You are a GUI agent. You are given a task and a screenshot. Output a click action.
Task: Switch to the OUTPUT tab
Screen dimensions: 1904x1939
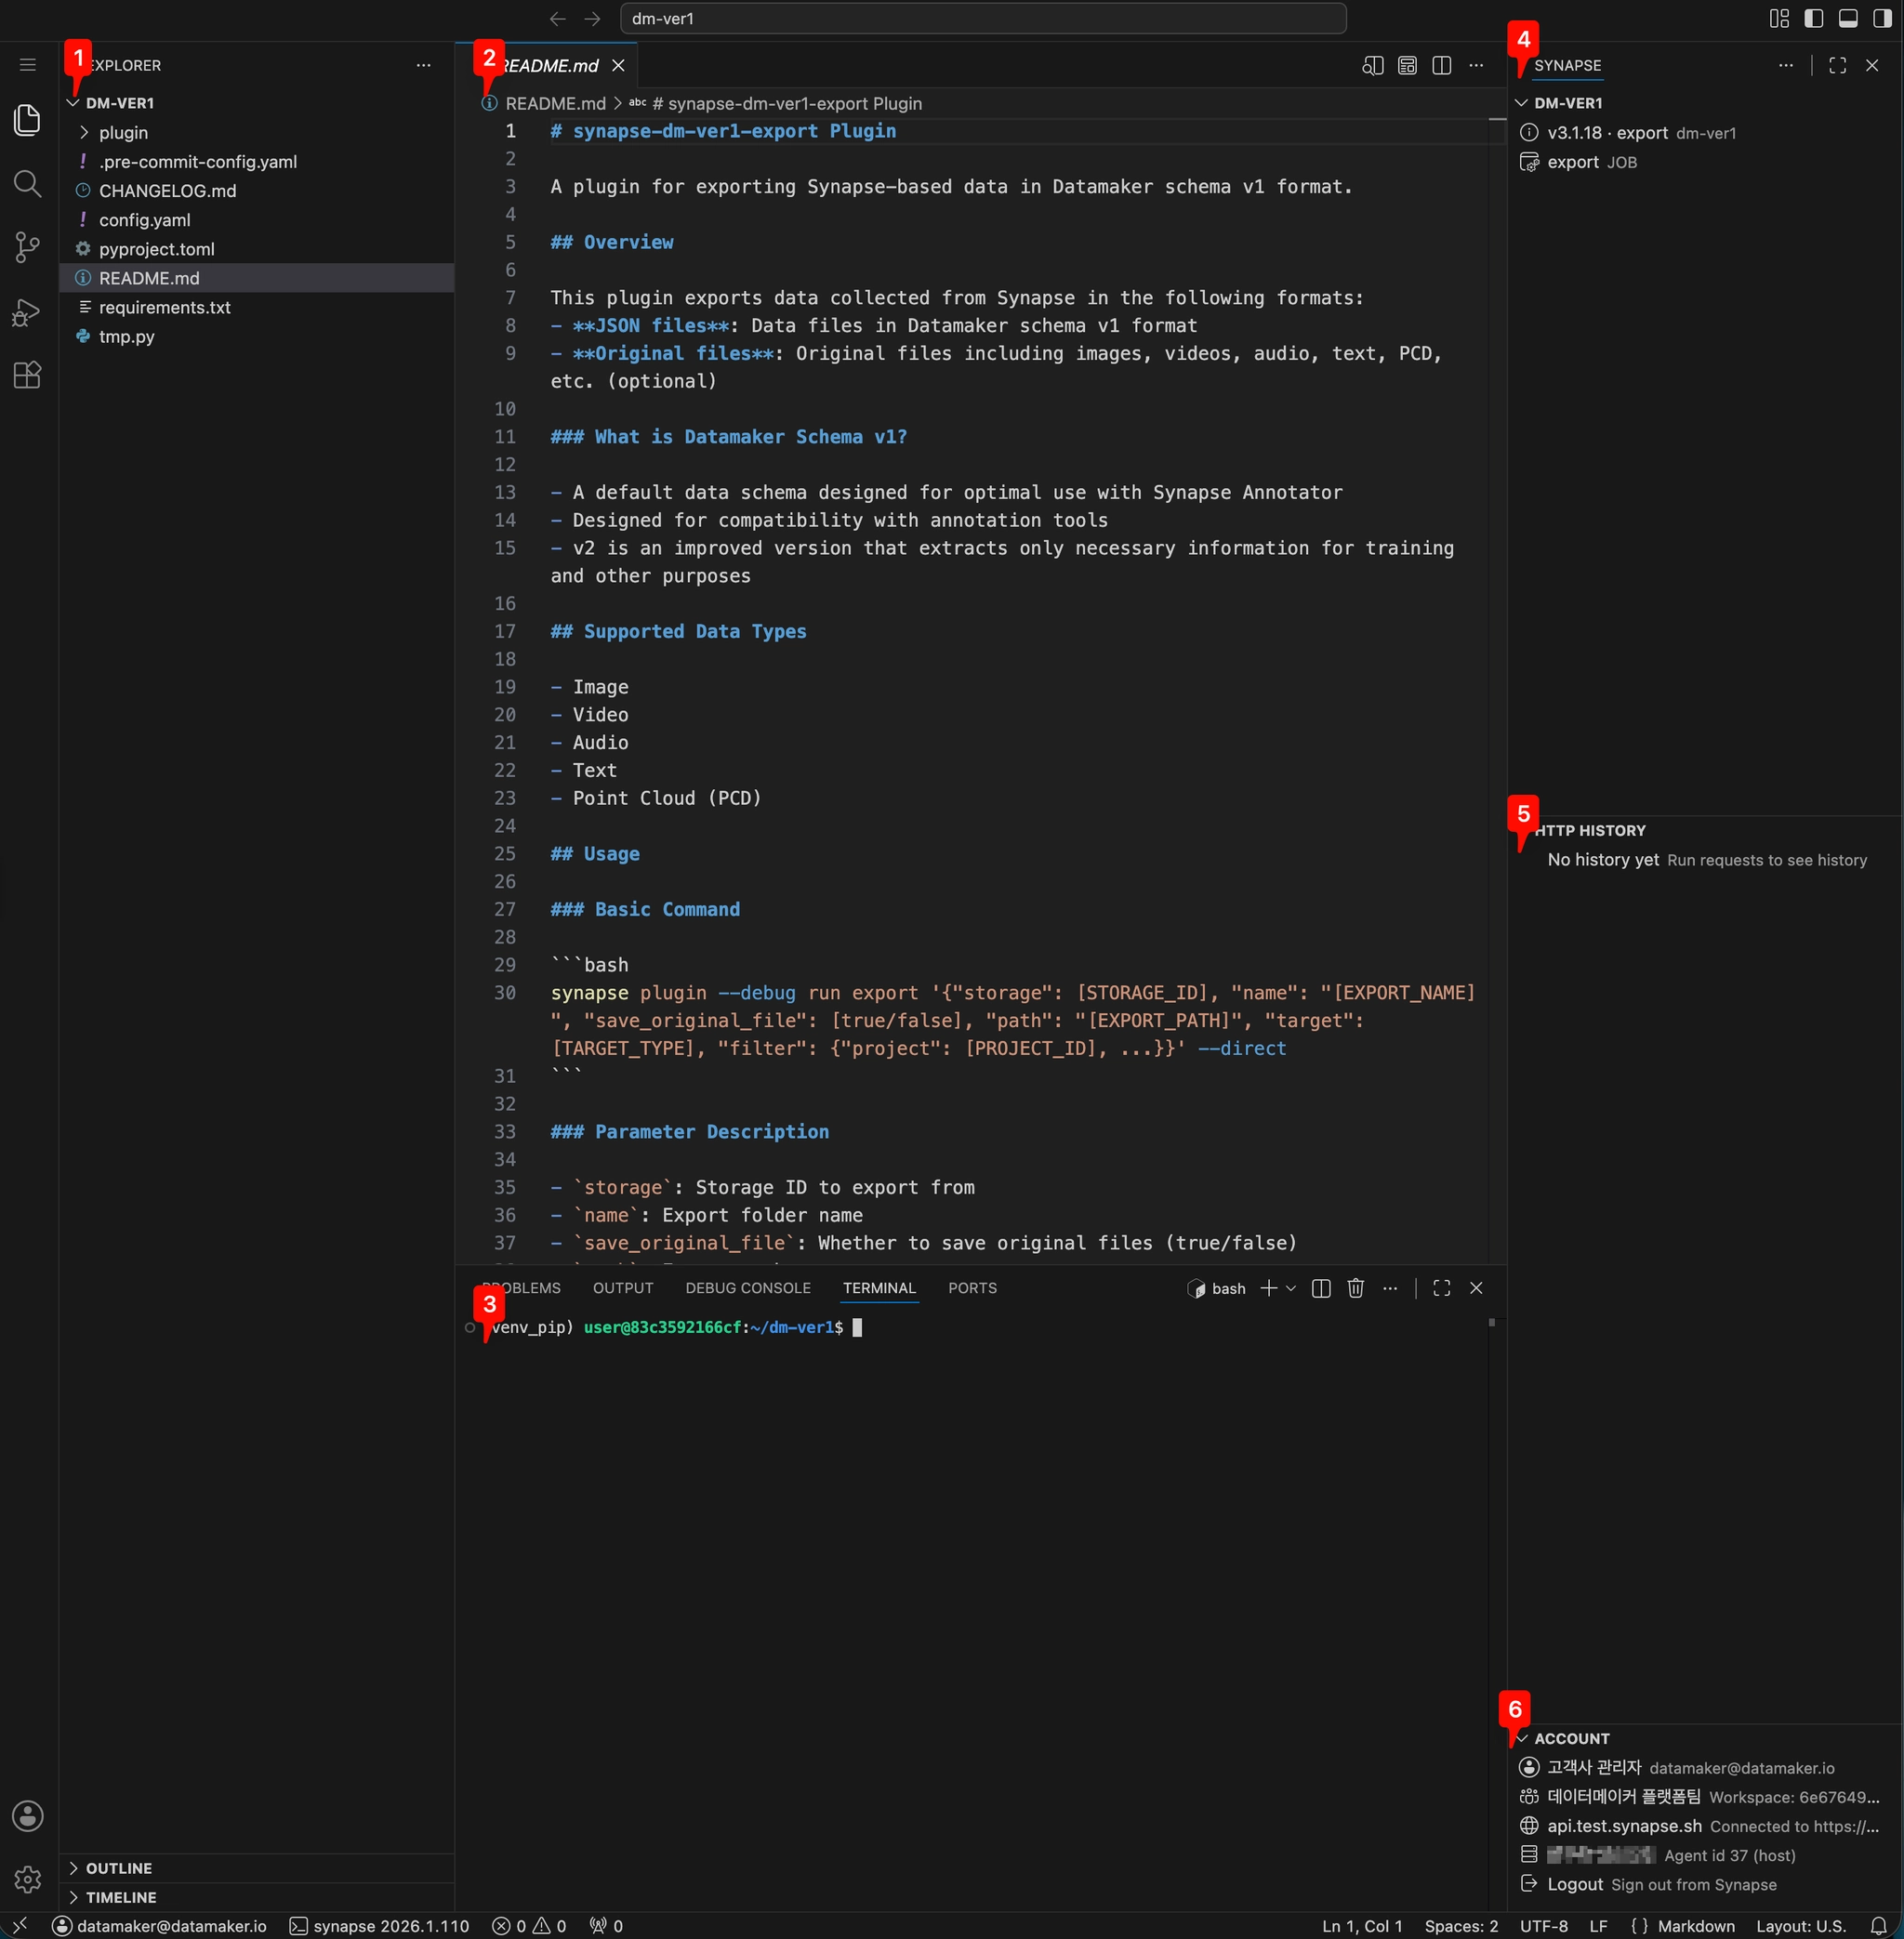tap(623, 1288)
